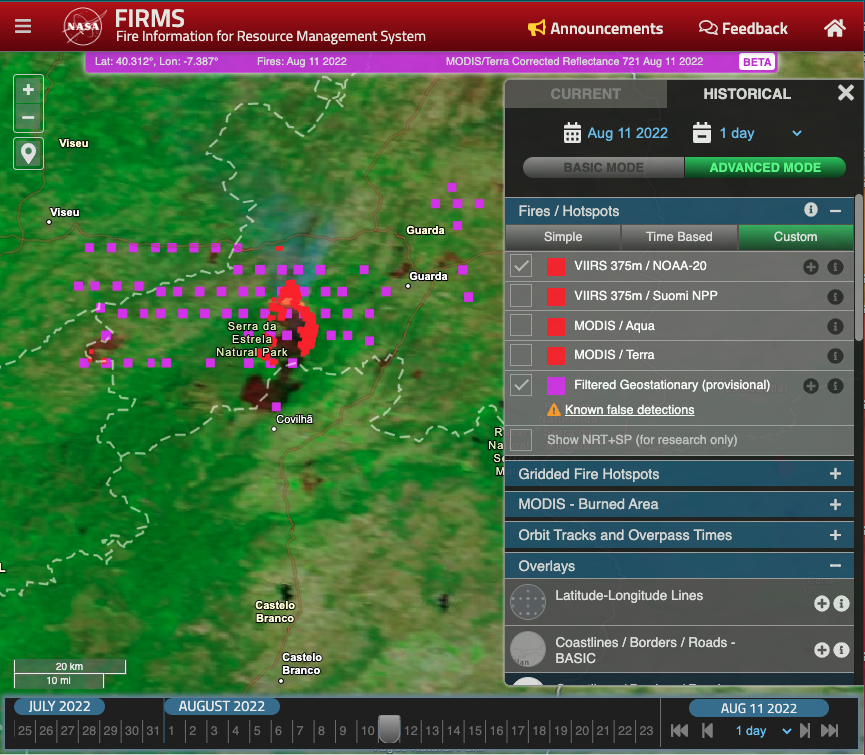
Task: Open the hamburger main menu
Action: point(23,26)
